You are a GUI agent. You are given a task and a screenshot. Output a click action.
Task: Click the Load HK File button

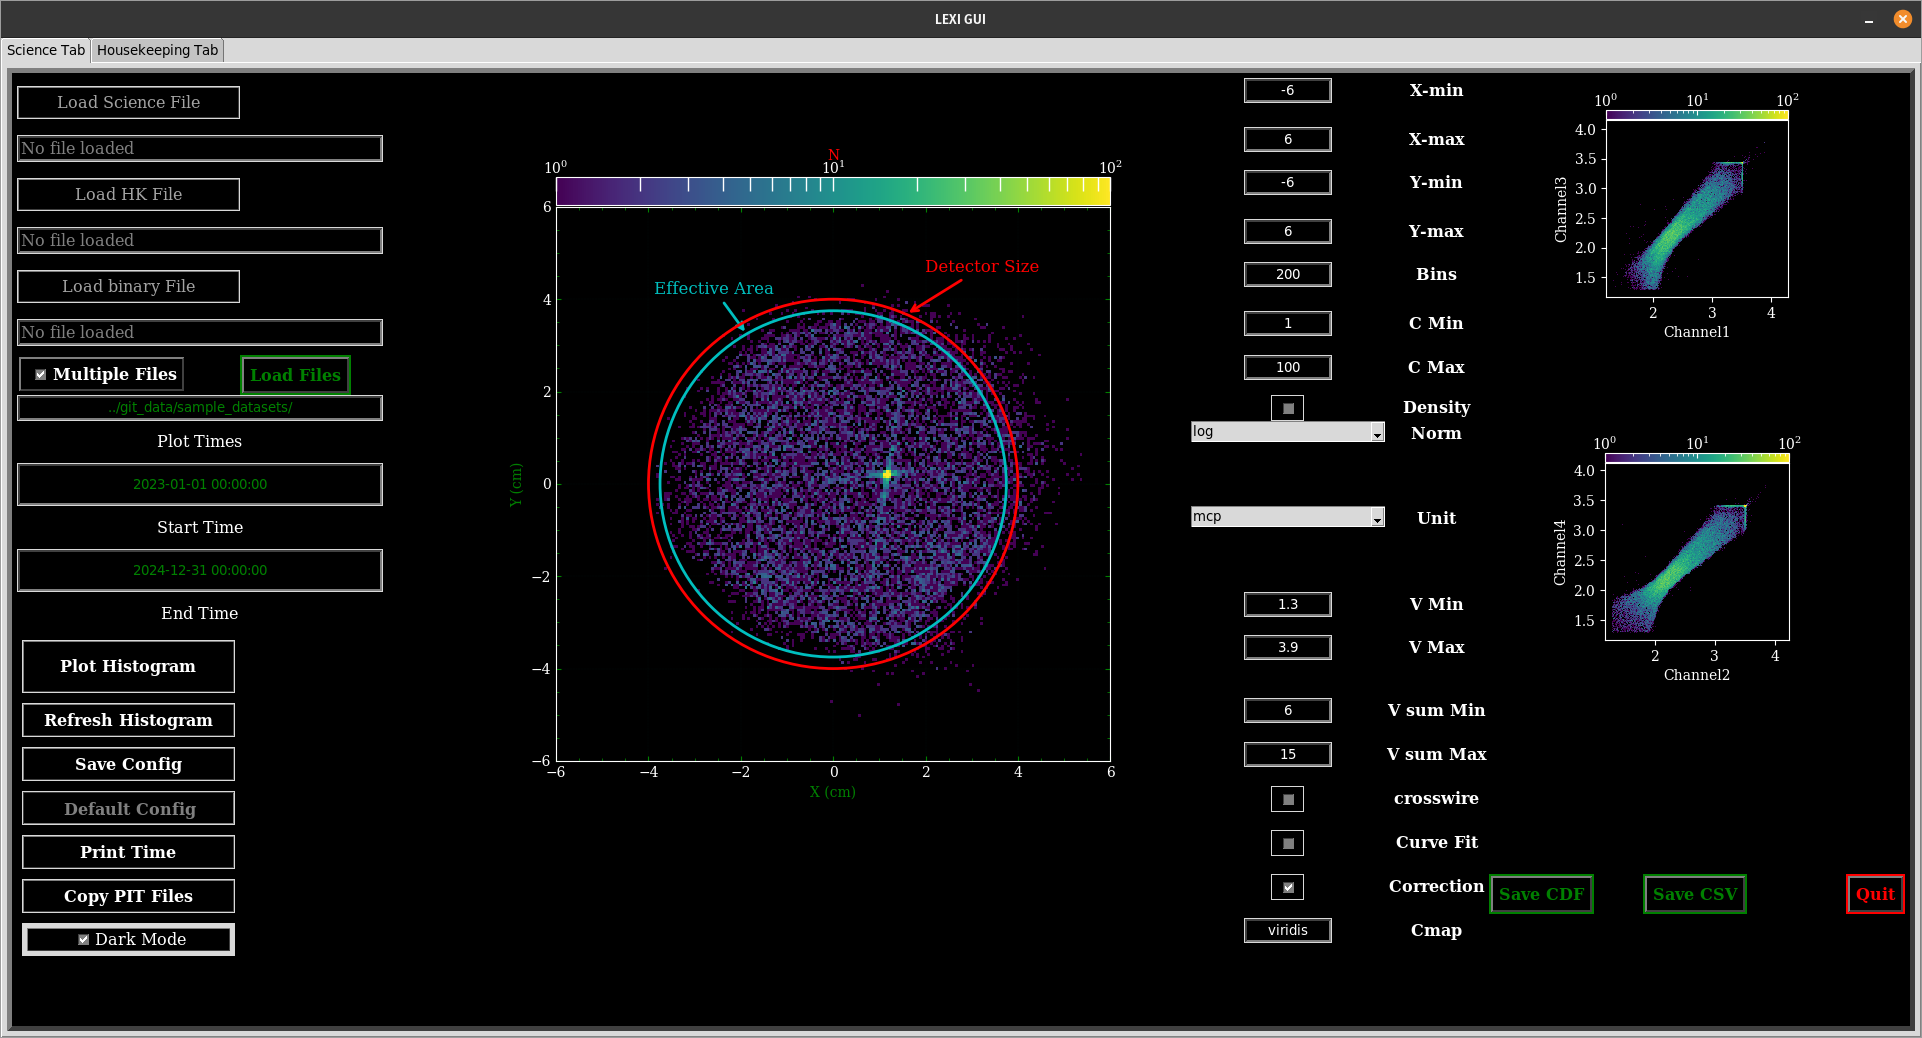128,194
